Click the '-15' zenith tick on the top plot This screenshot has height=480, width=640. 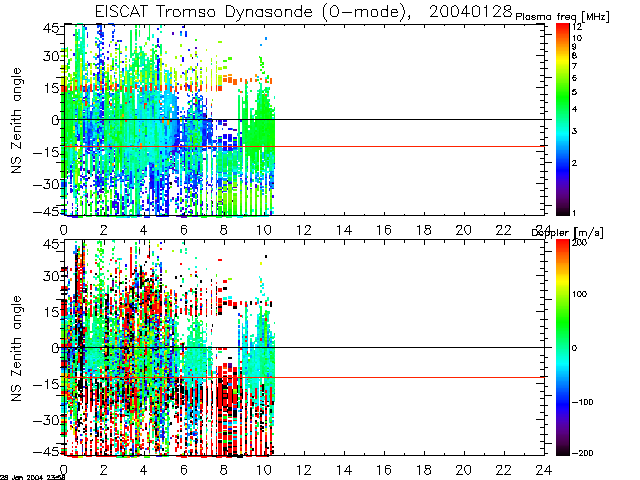(x=47, y=153)
